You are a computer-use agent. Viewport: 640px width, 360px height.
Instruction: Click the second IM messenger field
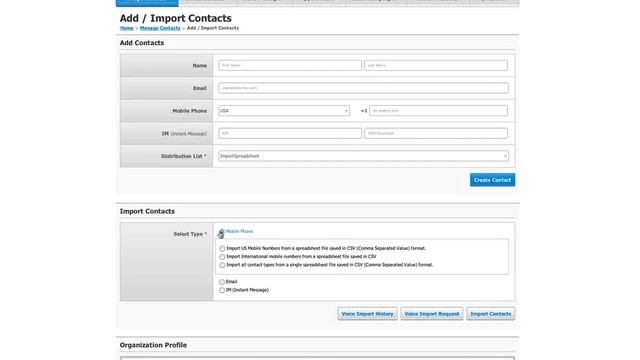[x=436, y=133]
